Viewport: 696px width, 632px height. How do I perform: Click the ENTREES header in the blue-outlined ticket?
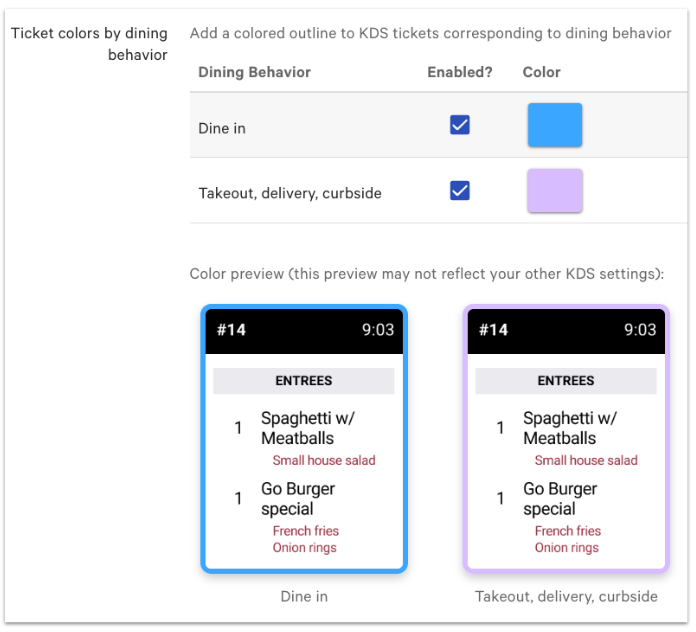tap(304, 381)
